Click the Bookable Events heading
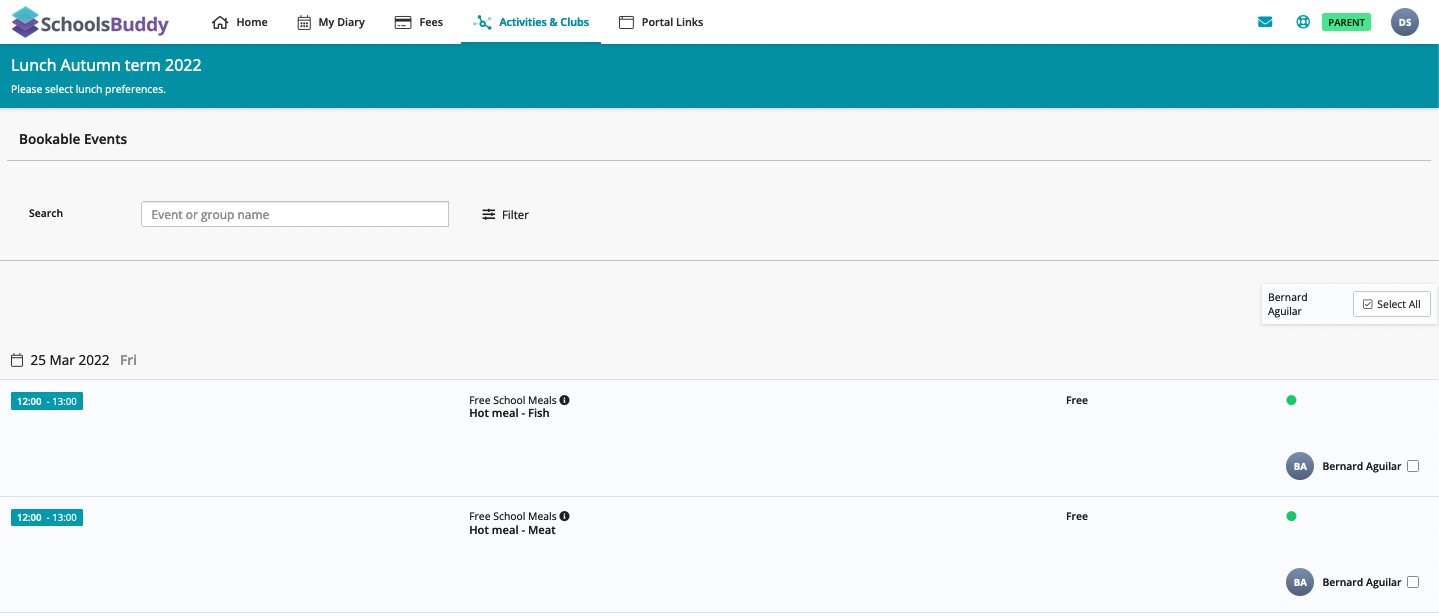This screenshot has width=1439, height=616. pos(73,139)
